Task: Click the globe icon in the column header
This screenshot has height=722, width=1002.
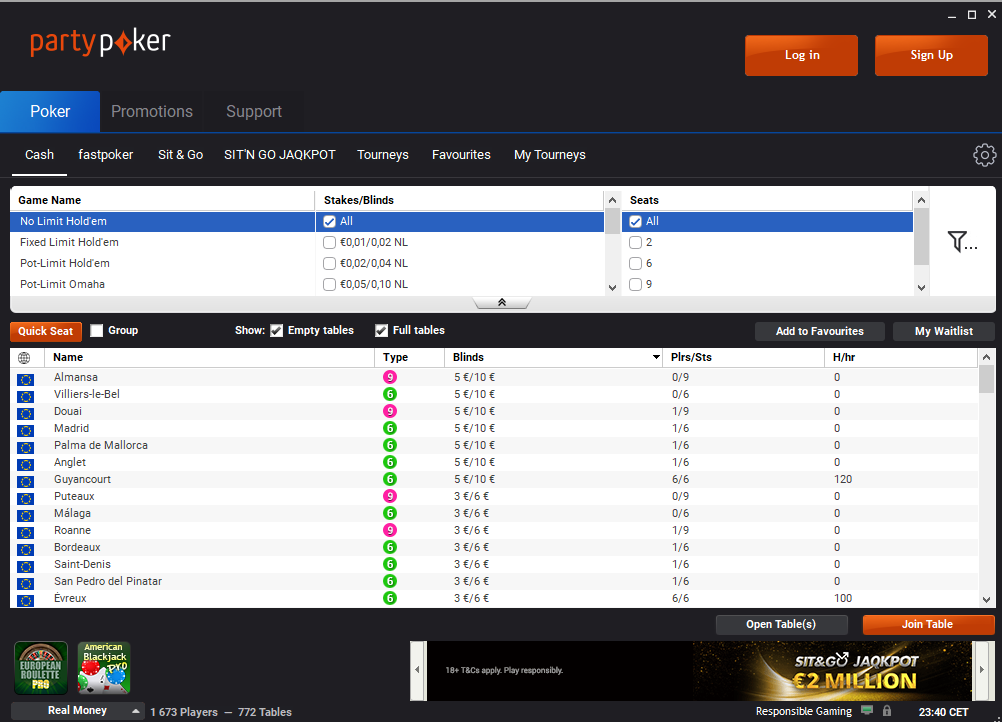Action: 22,357
